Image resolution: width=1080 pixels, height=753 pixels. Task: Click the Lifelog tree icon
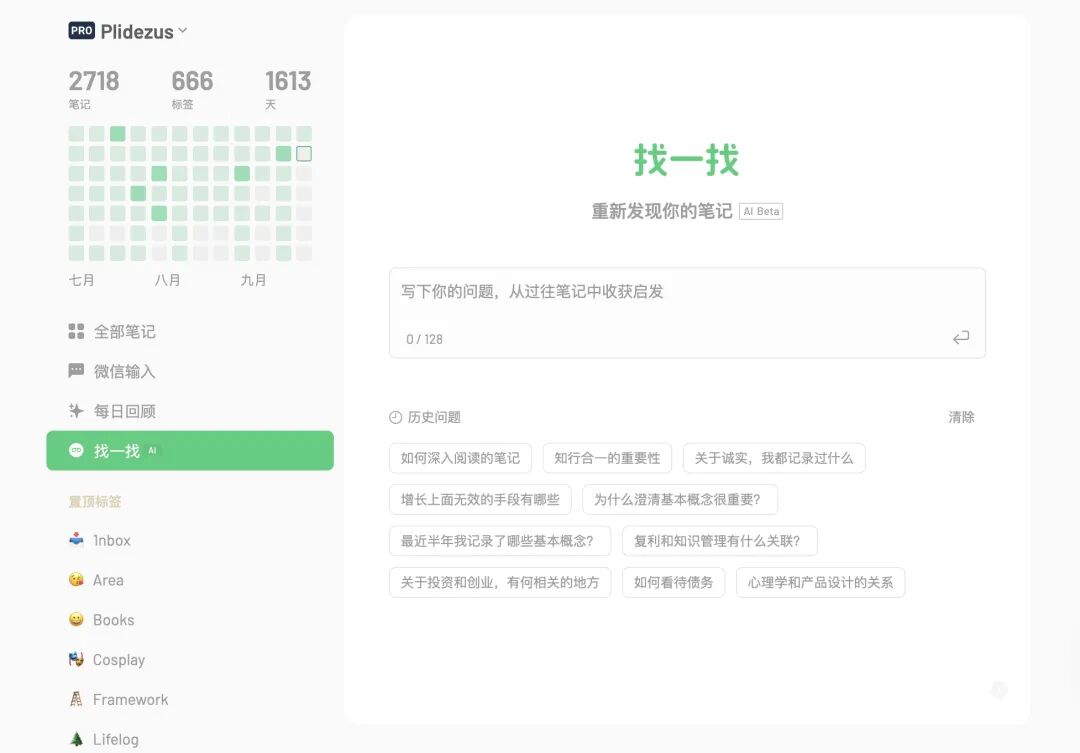click(x=76, y=739)
